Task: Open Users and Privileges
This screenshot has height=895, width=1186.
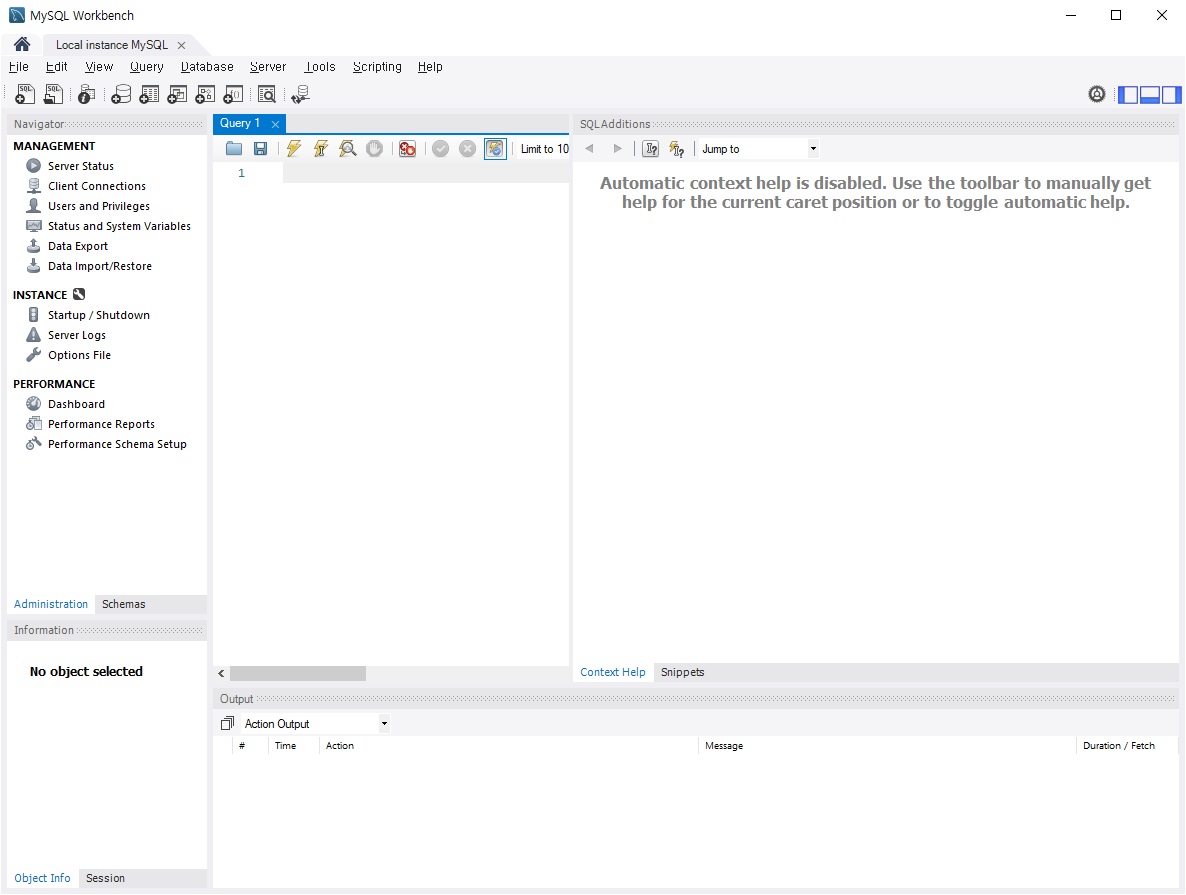Action: click(x=99, y=206)
